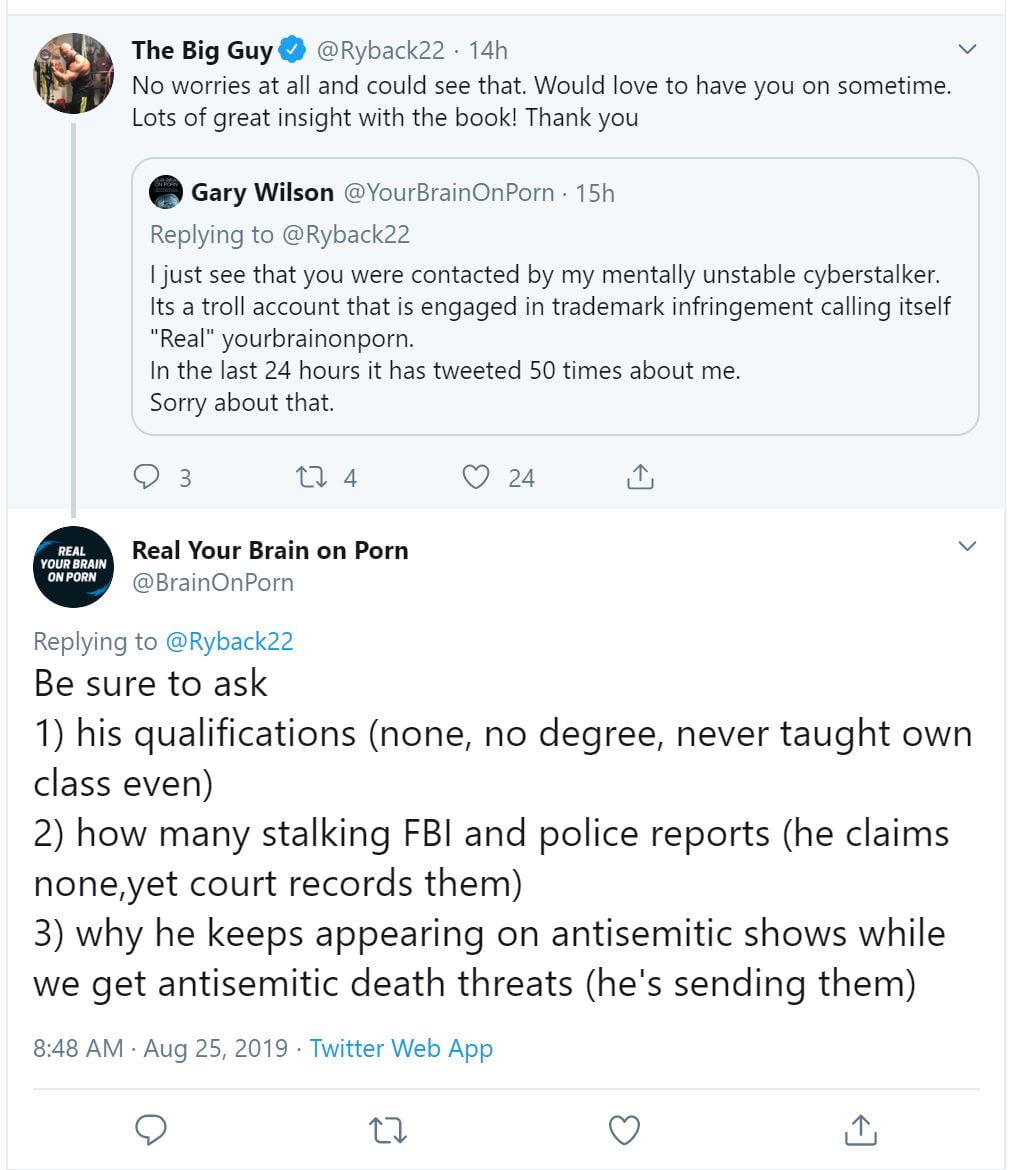Share The Big Guy's tweet
The image size is (1023, 1170).
pyautogui.click(x=640, y=478)
